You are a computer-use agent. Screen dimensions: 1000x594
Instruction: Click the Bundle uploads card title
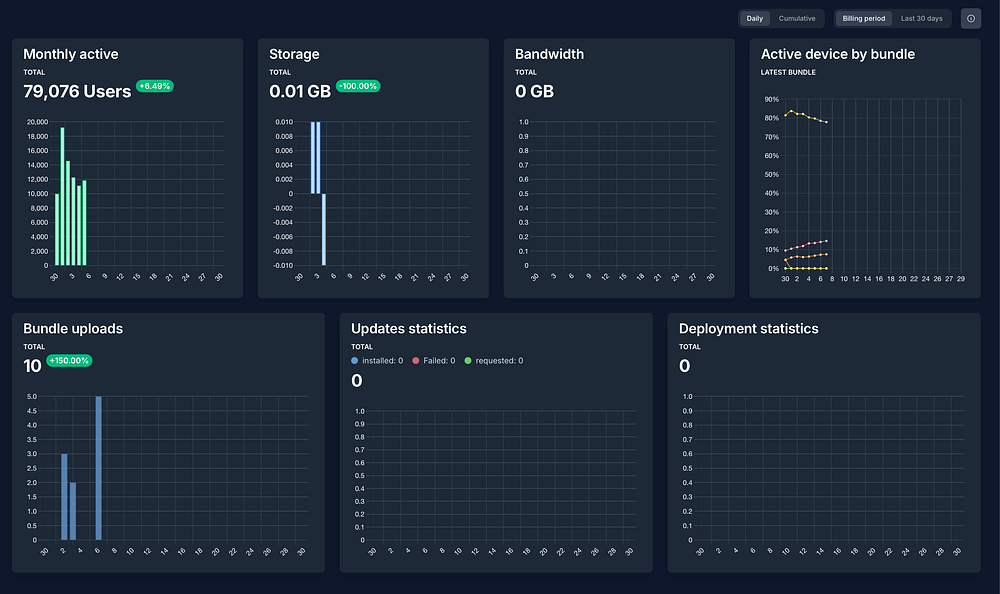point(73,329)
